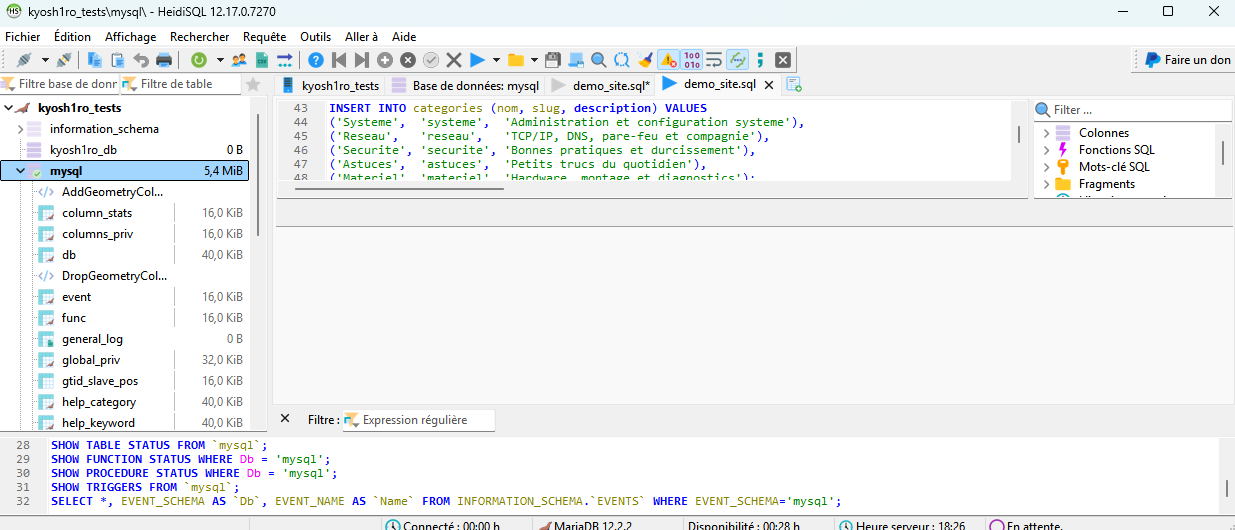The image size is (1235, 530).
Task: Click the Save floppy disk icon
Action: pos(553,60)
